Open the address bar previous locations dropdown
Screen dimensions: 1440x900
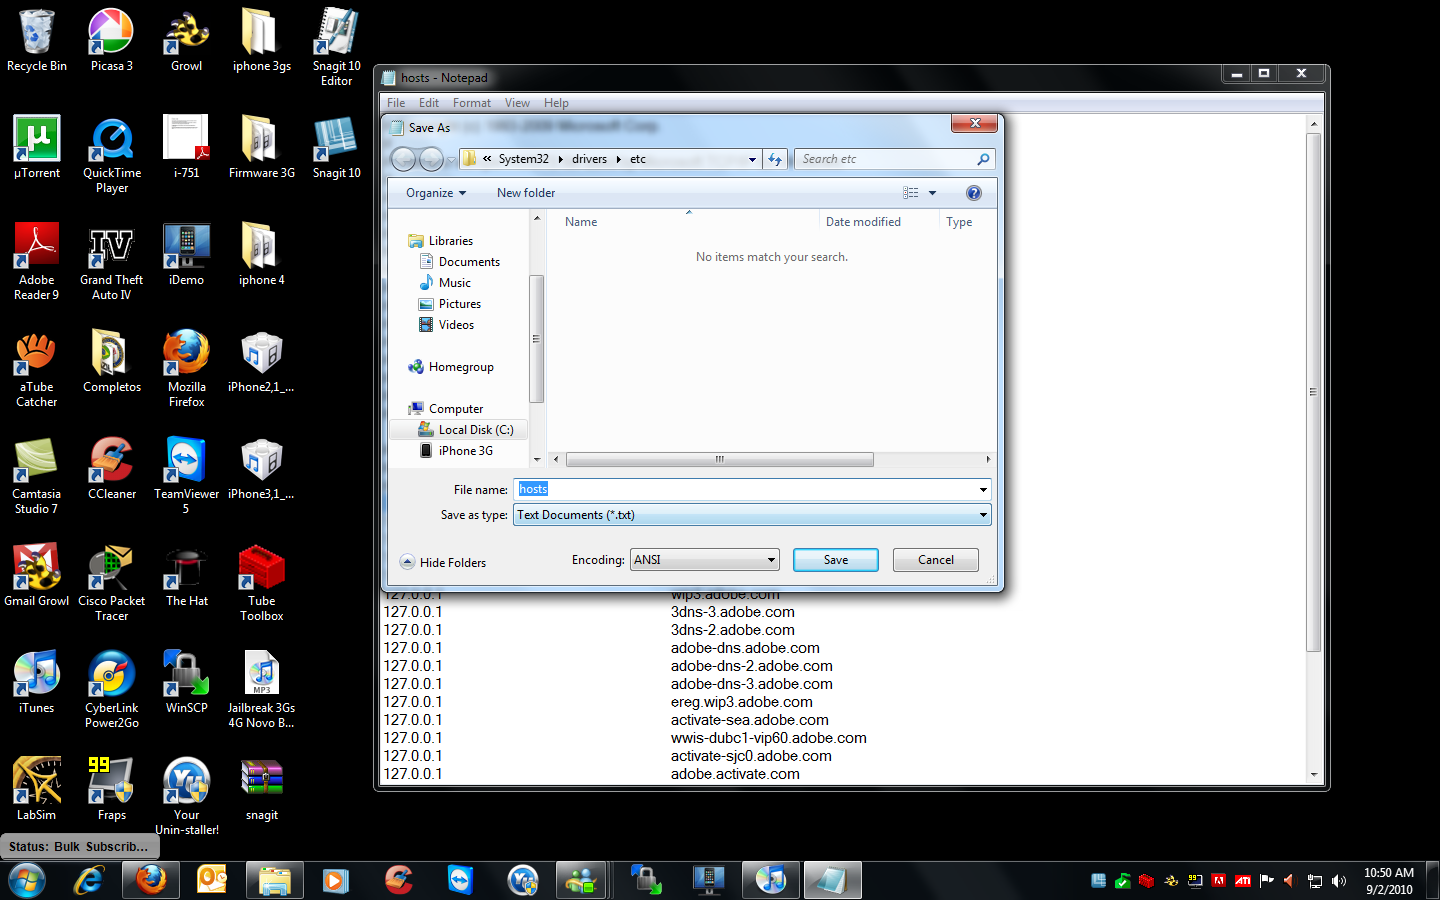752,159
